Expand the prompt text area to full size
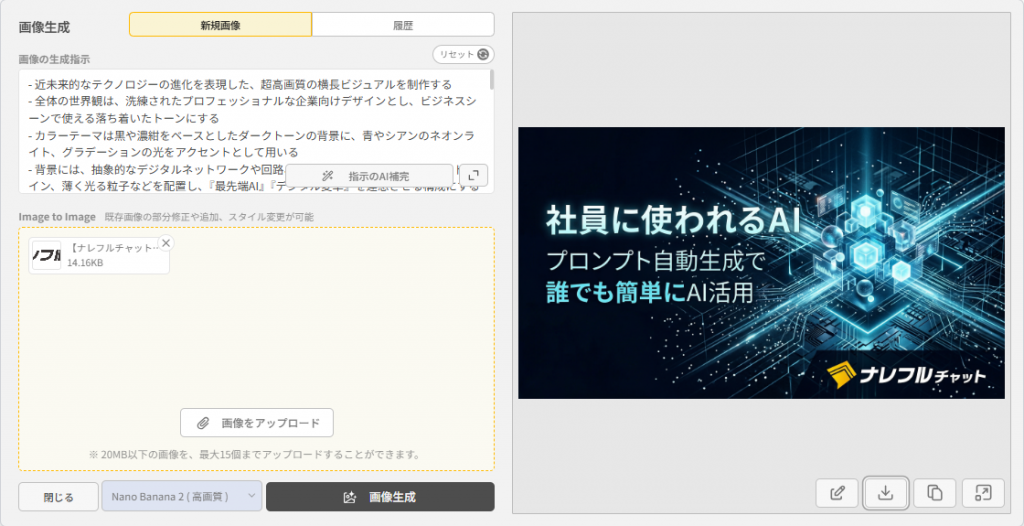This screenshot has height=526, width=1024. click(x=474, y=175)
